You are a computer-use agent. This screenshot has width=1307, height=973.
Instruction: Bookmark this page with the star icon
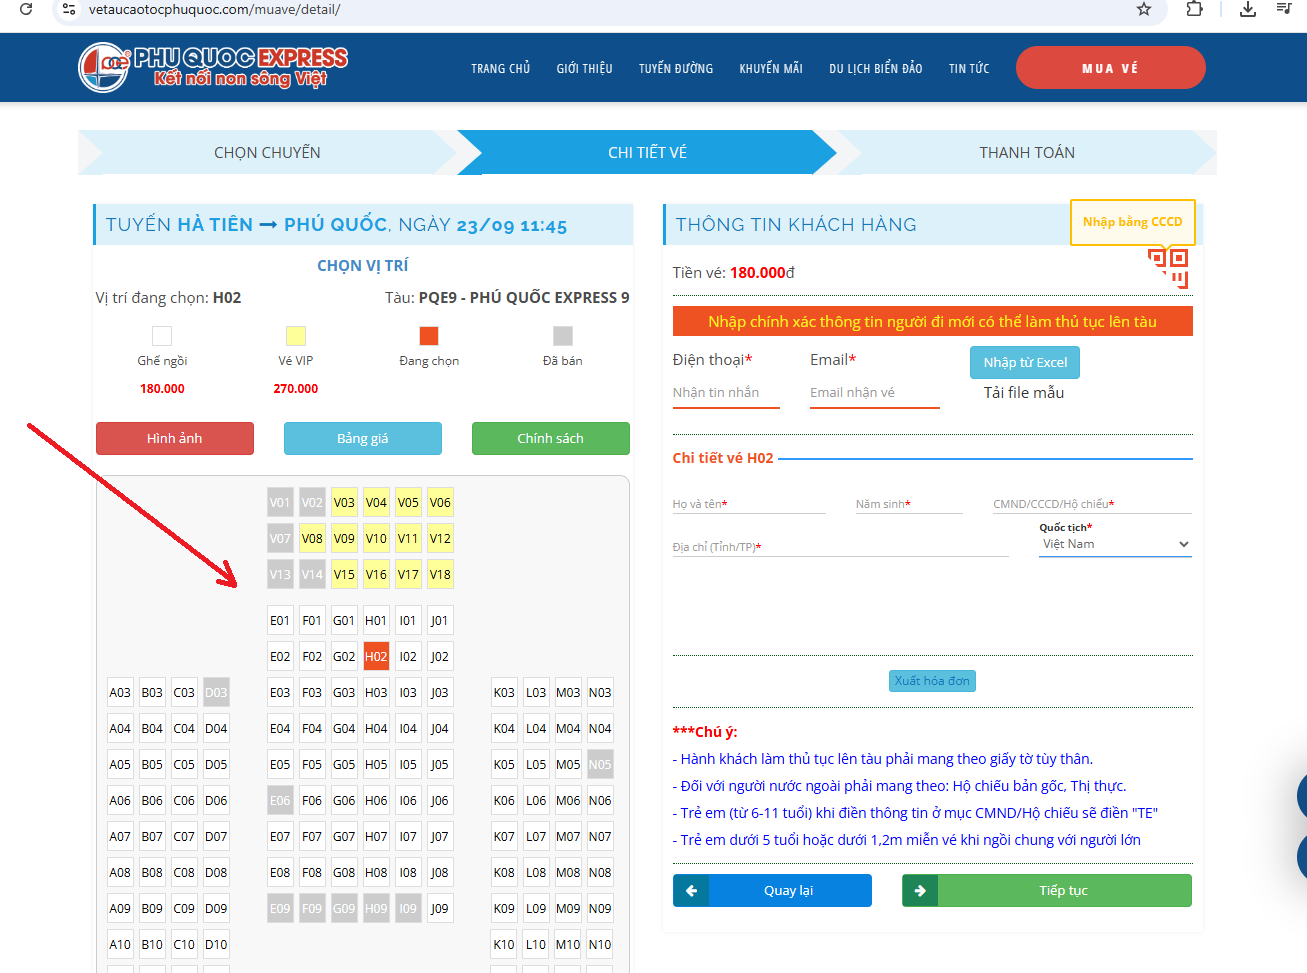tap(1144, 9)
